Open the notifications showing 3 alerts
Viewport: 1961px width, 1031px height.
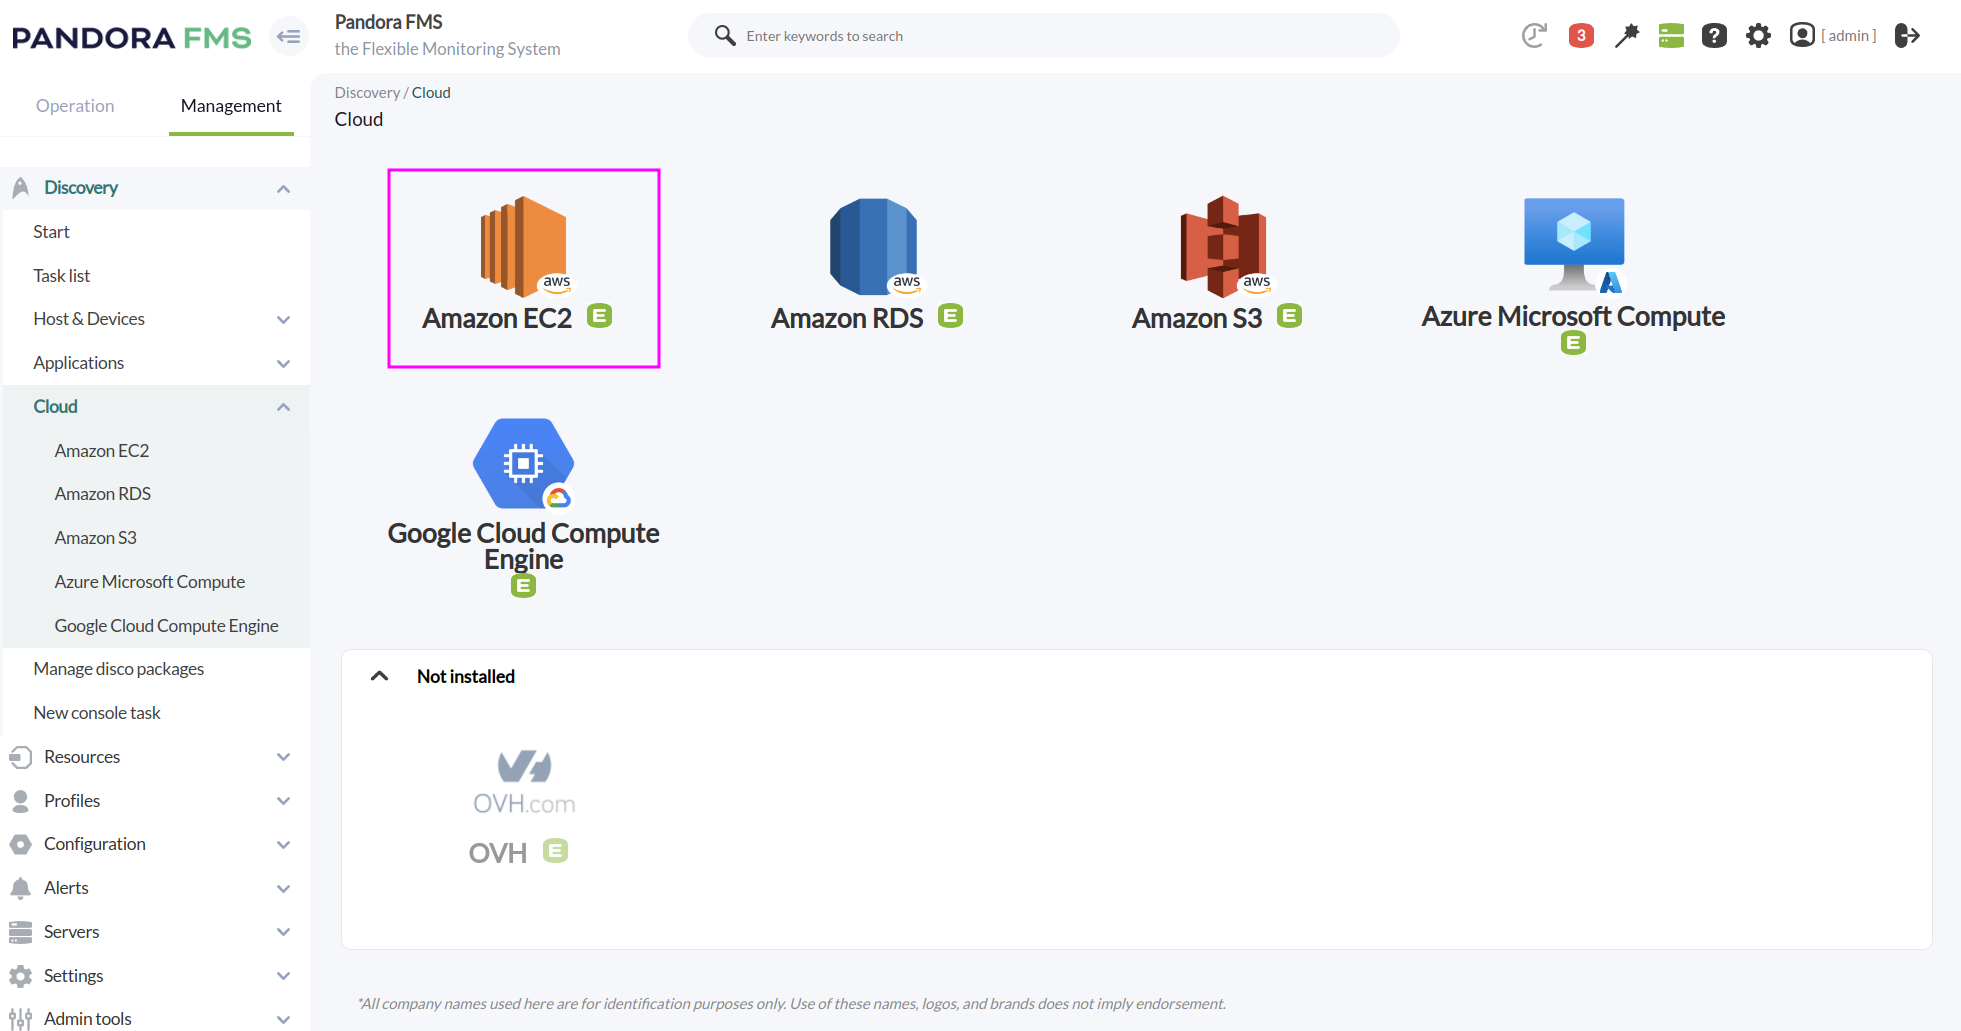[x=1580, y=35]
